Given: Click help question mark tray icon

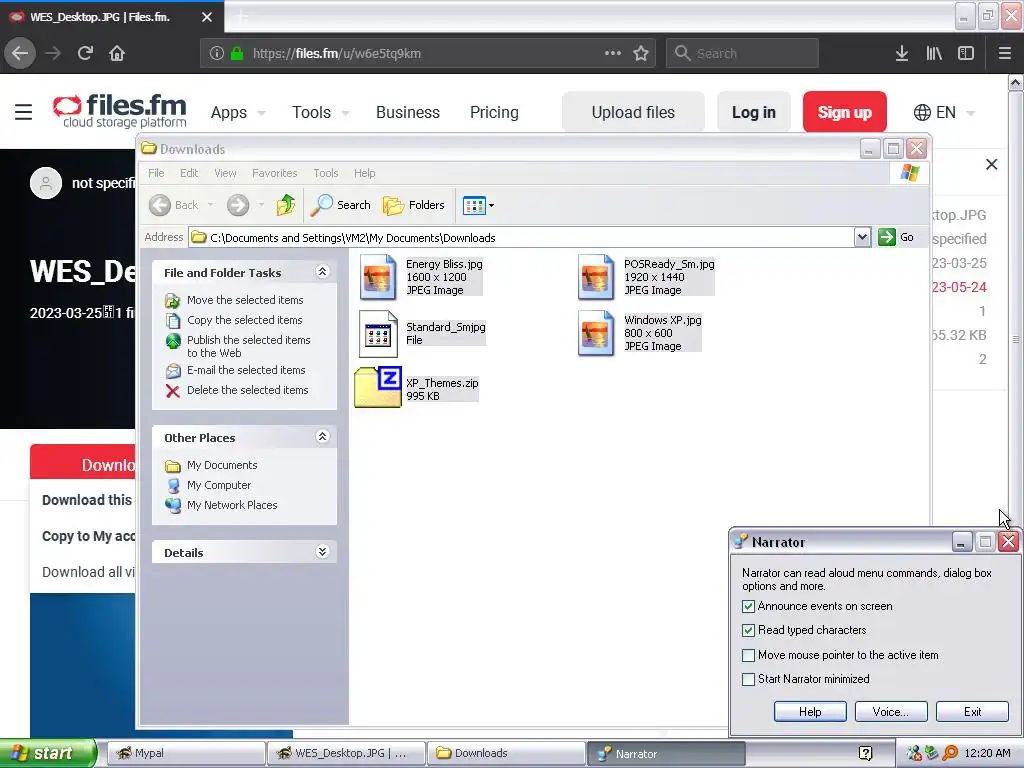Looking at the screenshot, I should [x=865, y=754].
